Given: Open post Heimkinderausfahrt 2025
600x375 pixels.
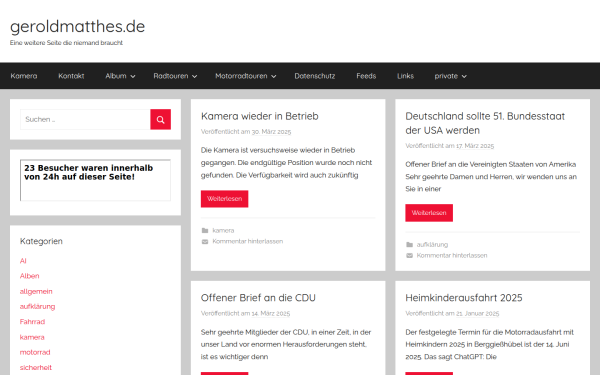Looking at the screenshot, I should (x=464, y=298).
